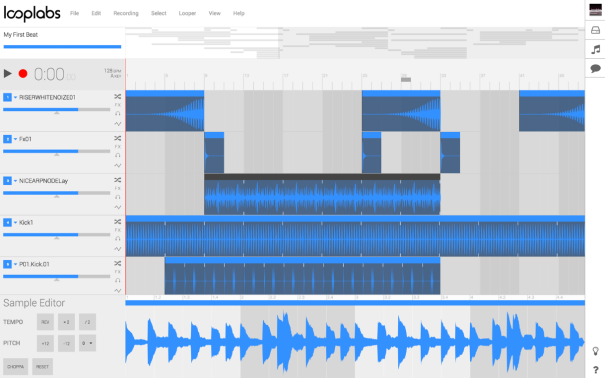This screenshot has width=605, height=378.
Task: Toggle FX on the Kick1 track
Action: (118, 230)
